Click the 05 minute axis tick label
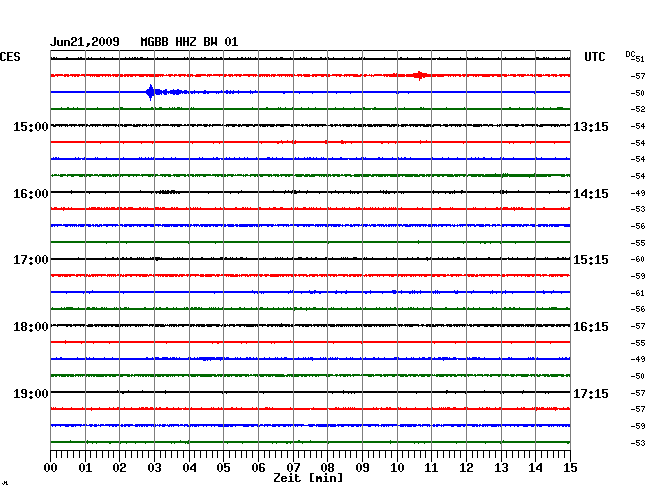 tap(223, 467)
